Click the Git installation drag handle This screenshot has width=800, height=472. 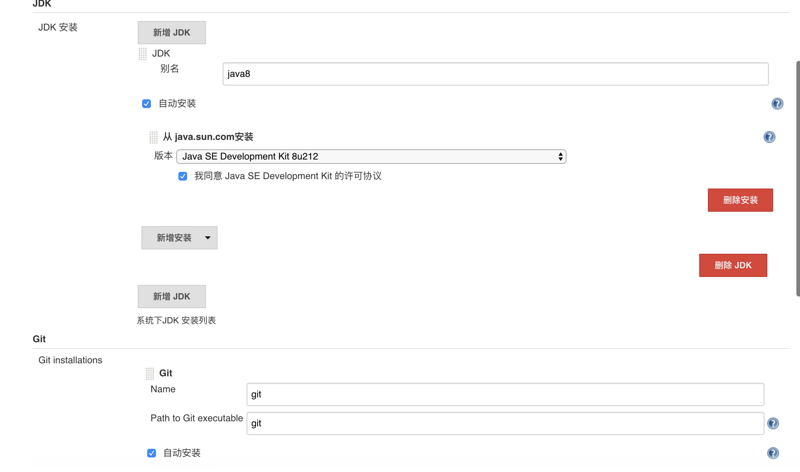coord(150,373)
